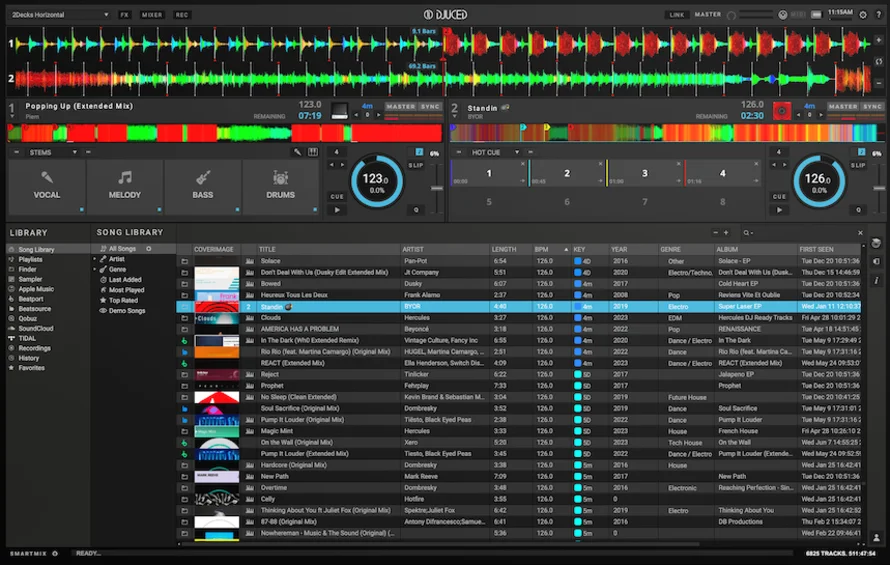Viewport: 890px width, 565px height.
Task: Open the Apple Music source in library
Action: (x=36, y=289)
